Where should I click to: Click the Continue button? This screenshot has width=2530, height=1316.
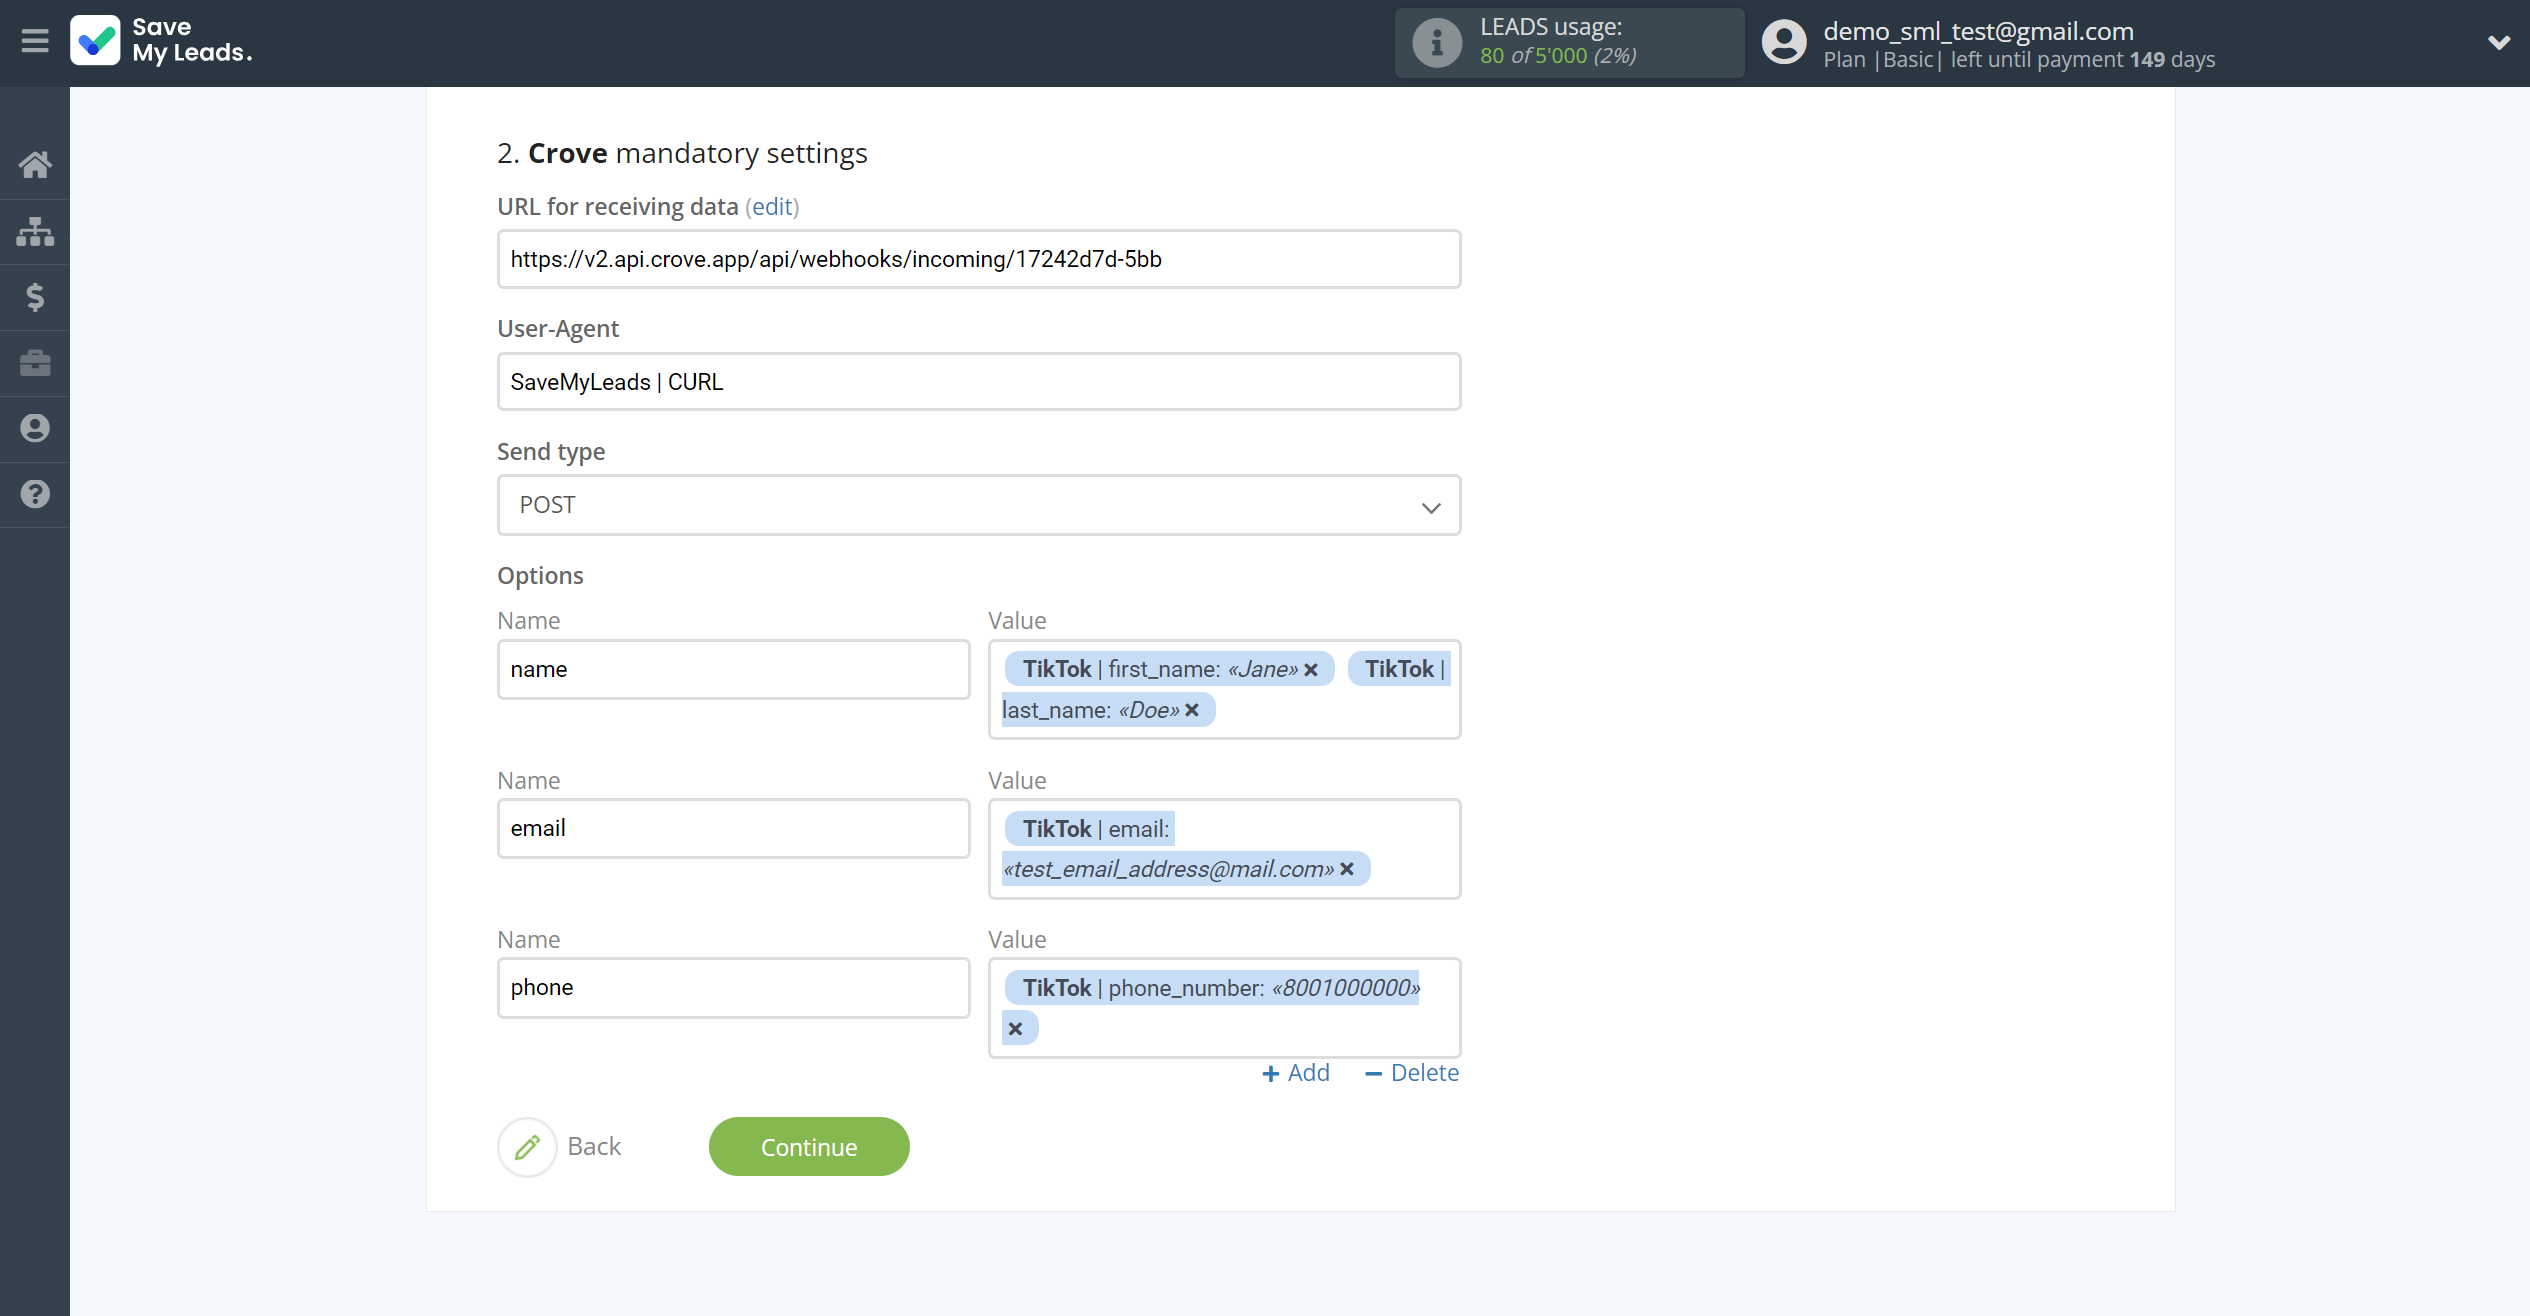(x=809, y=1147)
